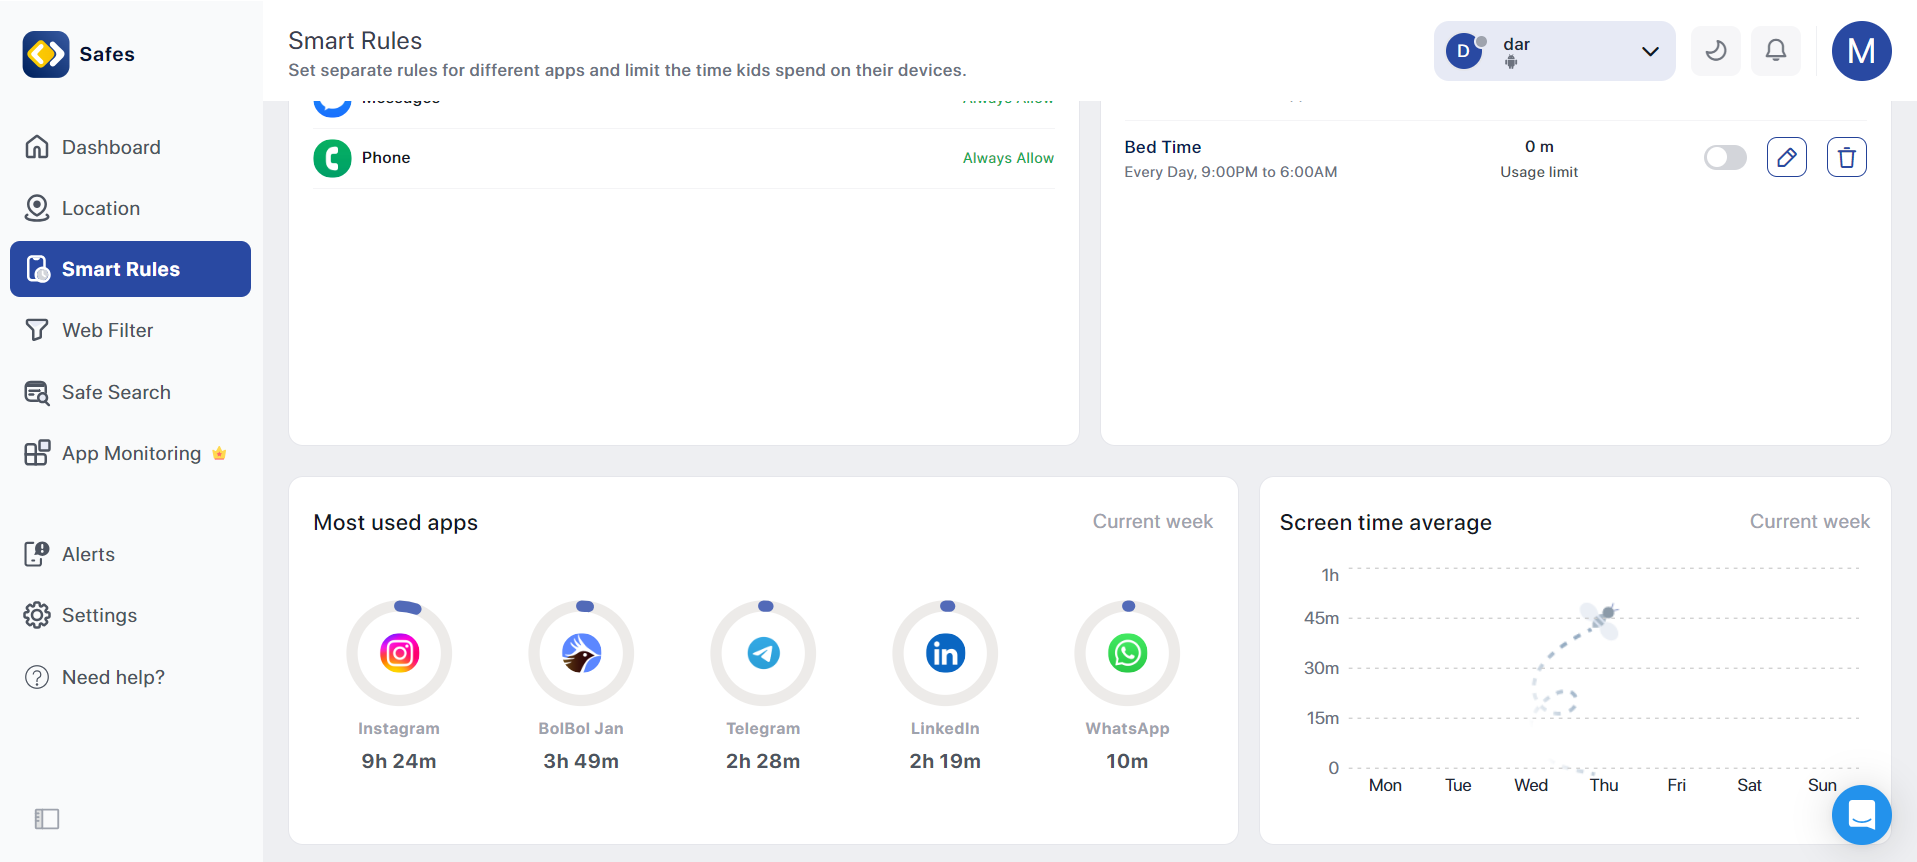The width and height of the screenshot is (1917, 862).
Task: Click Mon on the chart axis
Action: pyautogui.click(x=1385, y=785)
